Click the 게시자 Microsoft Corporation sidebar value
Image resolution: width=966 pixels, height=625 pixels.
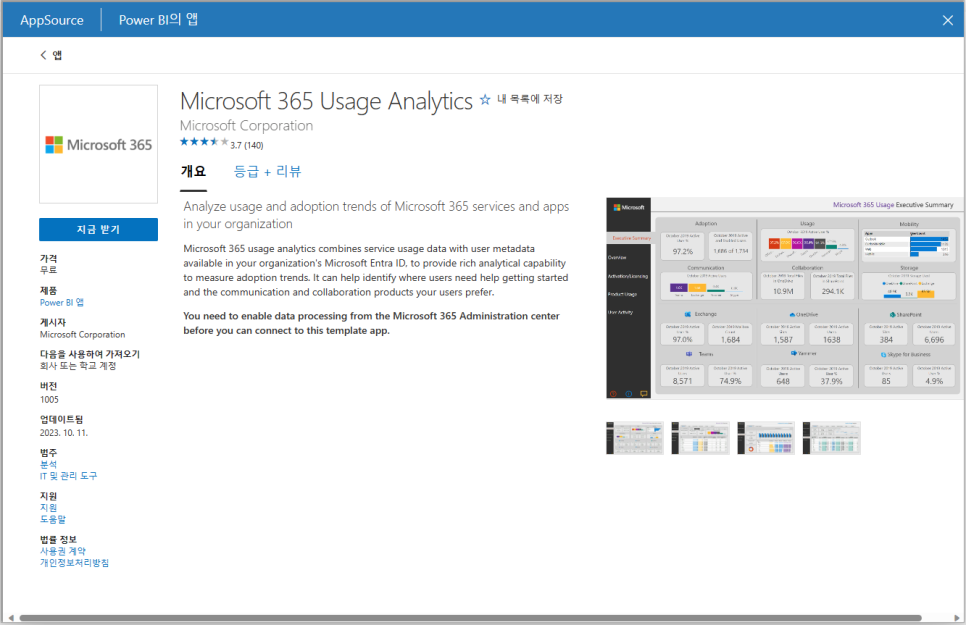[x=83, y=335]
